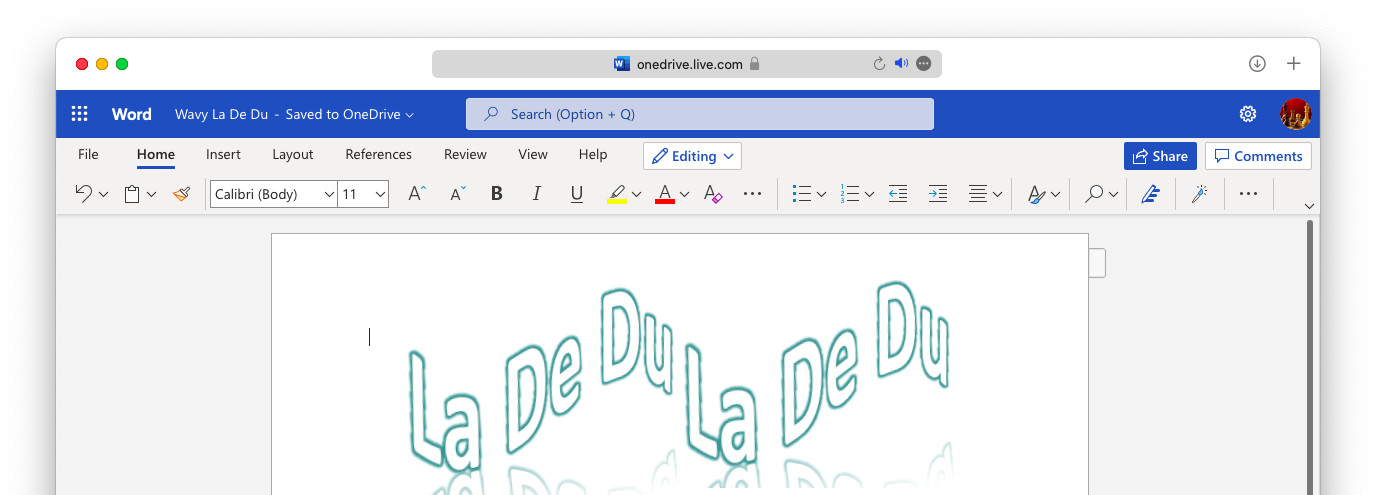Click the onedrive.live.com address bar
This screenshot has width=1376, height=495.
click(687, 64)
